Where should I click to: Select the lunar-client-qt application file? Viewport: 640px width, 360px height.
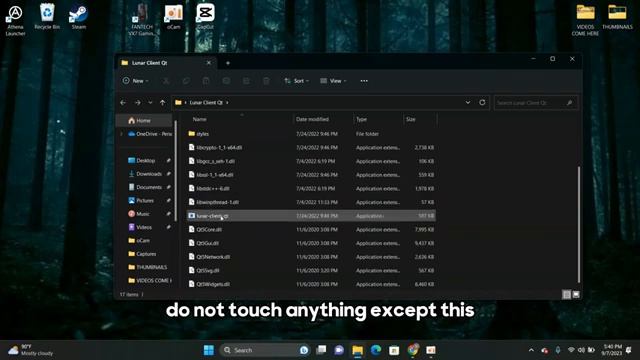point(311,216)
